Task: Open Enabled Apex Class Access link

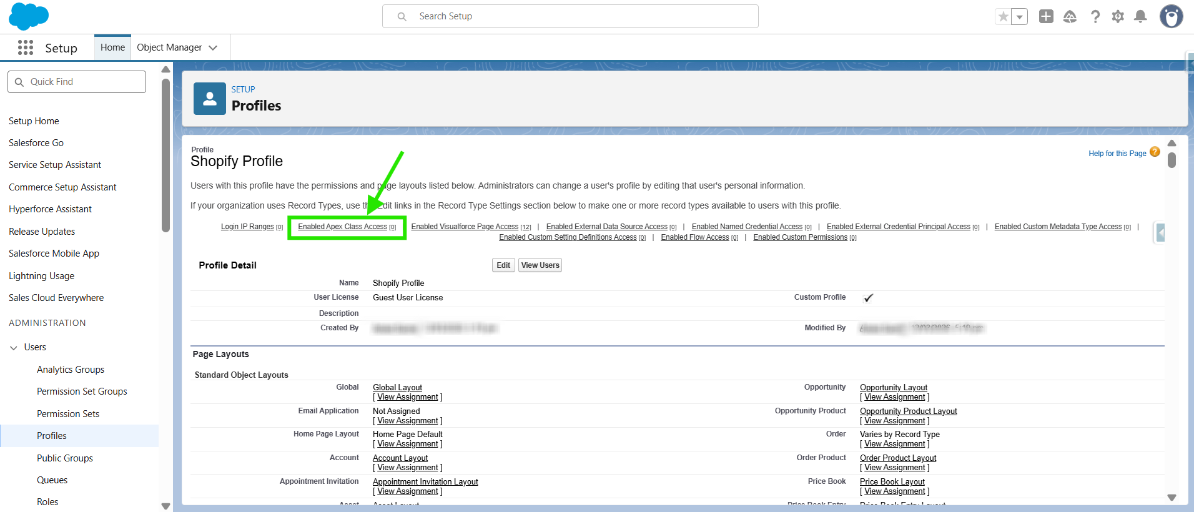Action: [342, 226]
